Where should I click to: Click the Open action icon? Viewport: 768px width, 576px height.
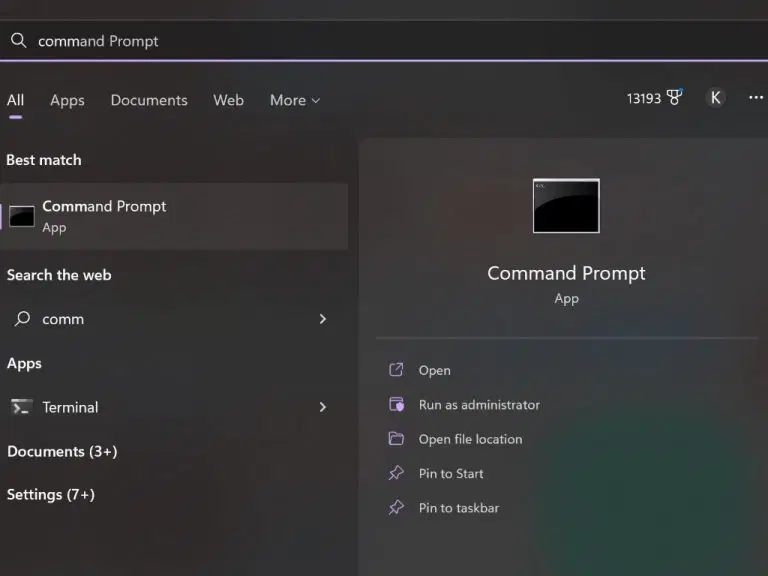click(396, 370)
